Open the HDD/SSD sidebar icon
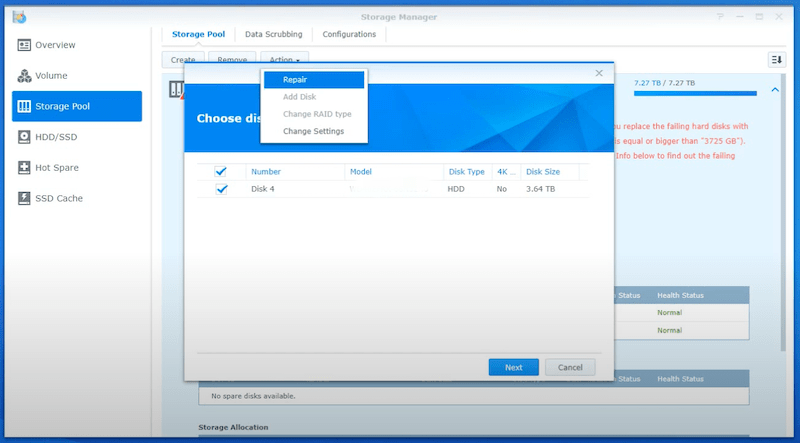Viewport: 800px width, 443px height. click(25, 137)
